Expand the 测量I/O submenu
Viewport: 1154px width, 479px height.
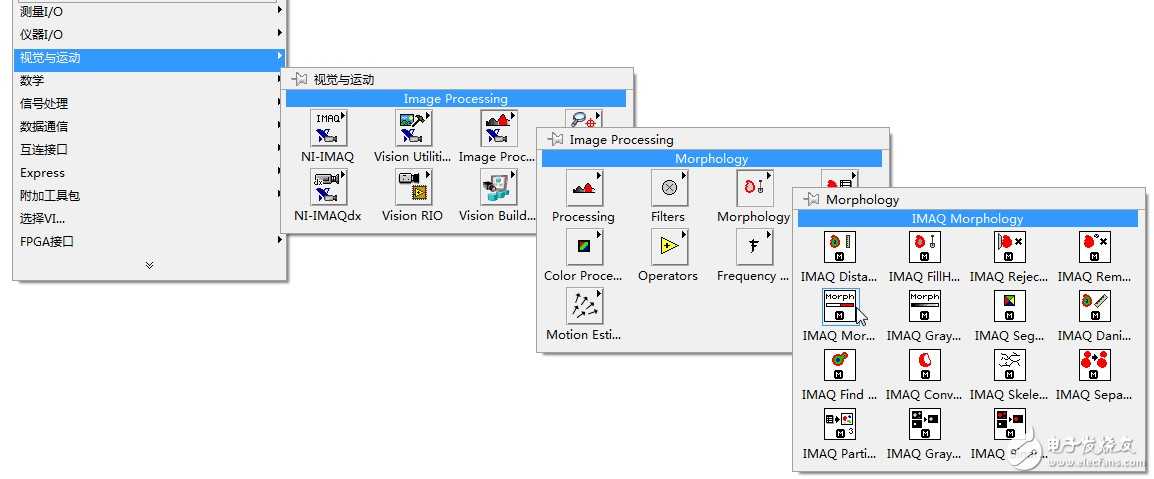tap(149, 11)
